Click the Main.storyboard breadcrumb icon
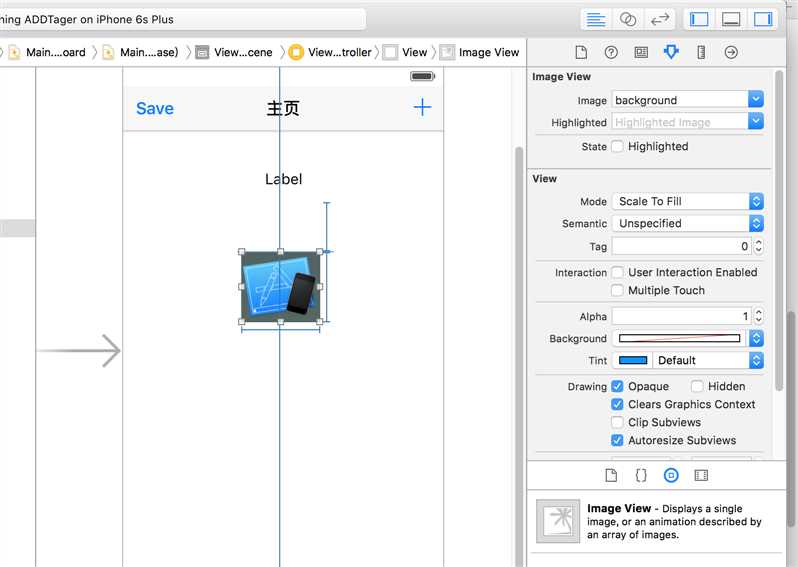The width and height of the screenshot is (798, 567). tap(14, 52)
